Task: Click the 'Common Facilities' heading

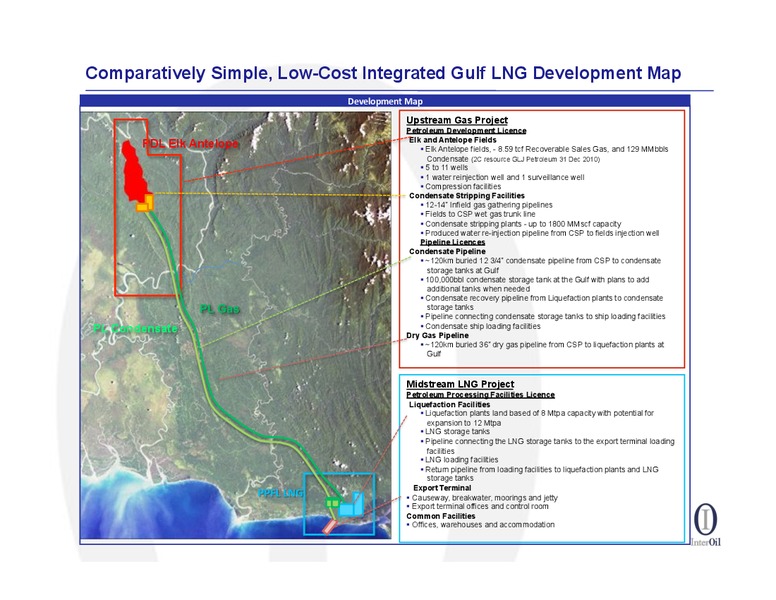Action: (x=441, y=516)
